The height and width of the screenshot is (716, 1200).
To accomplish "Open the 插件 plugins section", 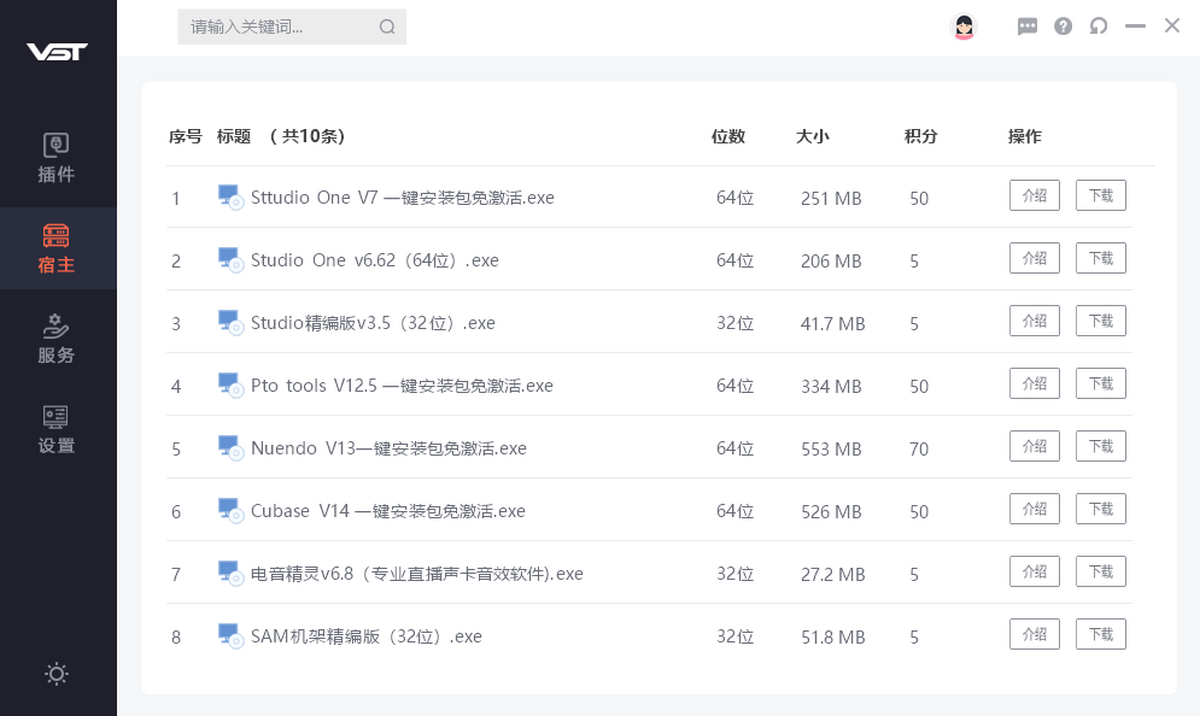I will [57, 158].
